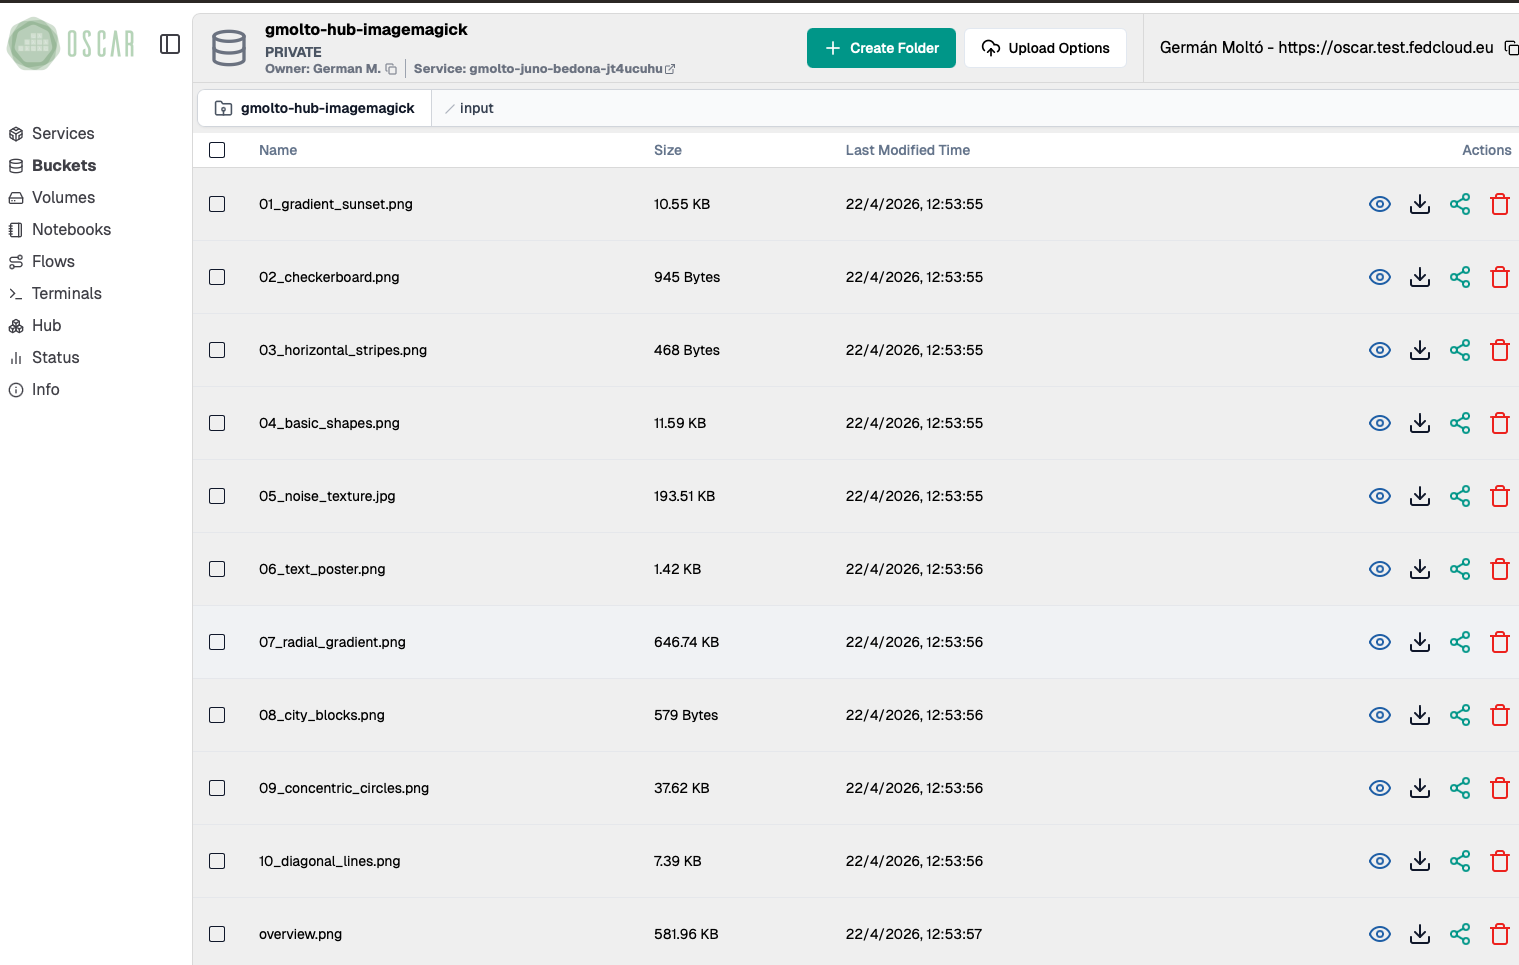Navigate to the input folder breadcrumb
This screenshot has height=965, width=1519.
476,108
